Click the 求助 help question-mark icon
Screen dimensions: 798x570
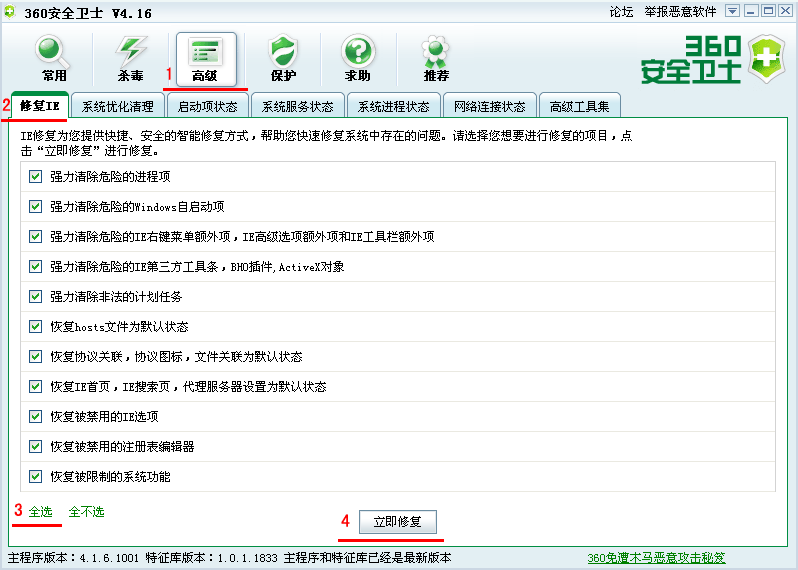point(358,59)
